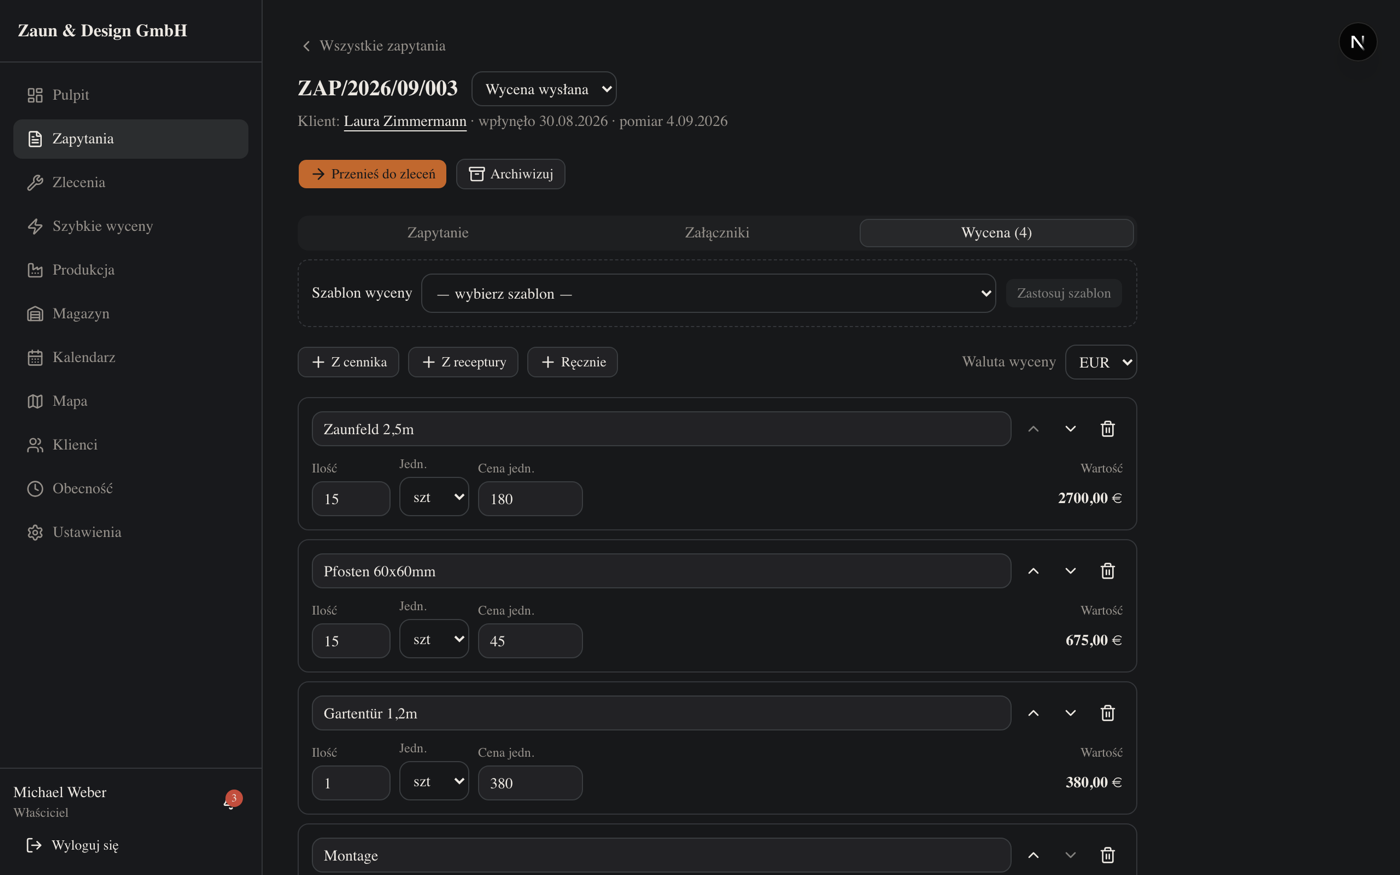Open the wybierz szablon dropdown
1400x875 pixels.
coord(708,293)
